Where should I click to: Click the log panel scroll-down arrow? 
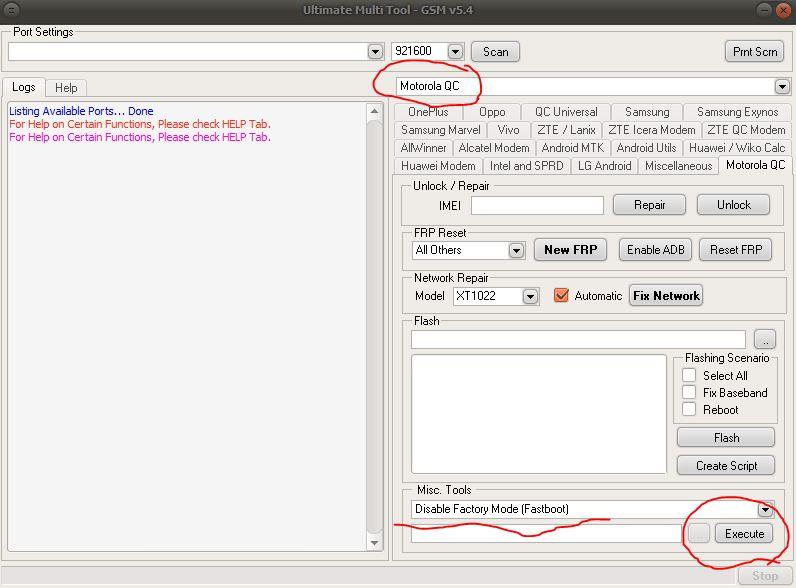(374, 543)
